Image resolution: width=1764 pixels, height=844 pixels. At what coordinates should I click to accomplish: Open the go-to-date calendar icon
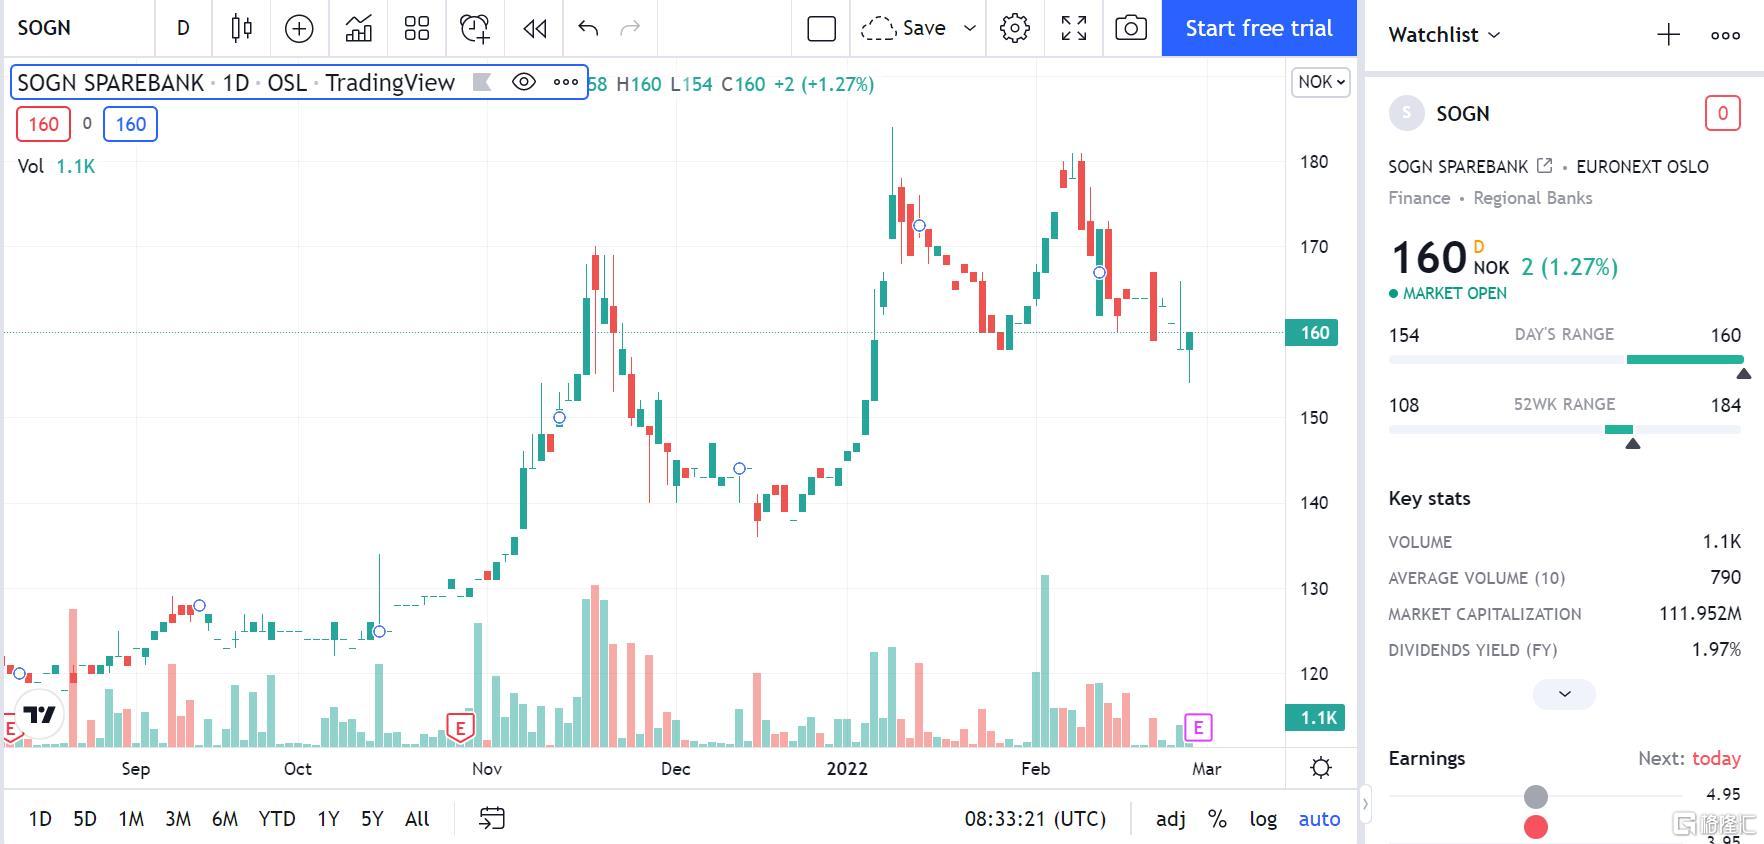[492, 818]
